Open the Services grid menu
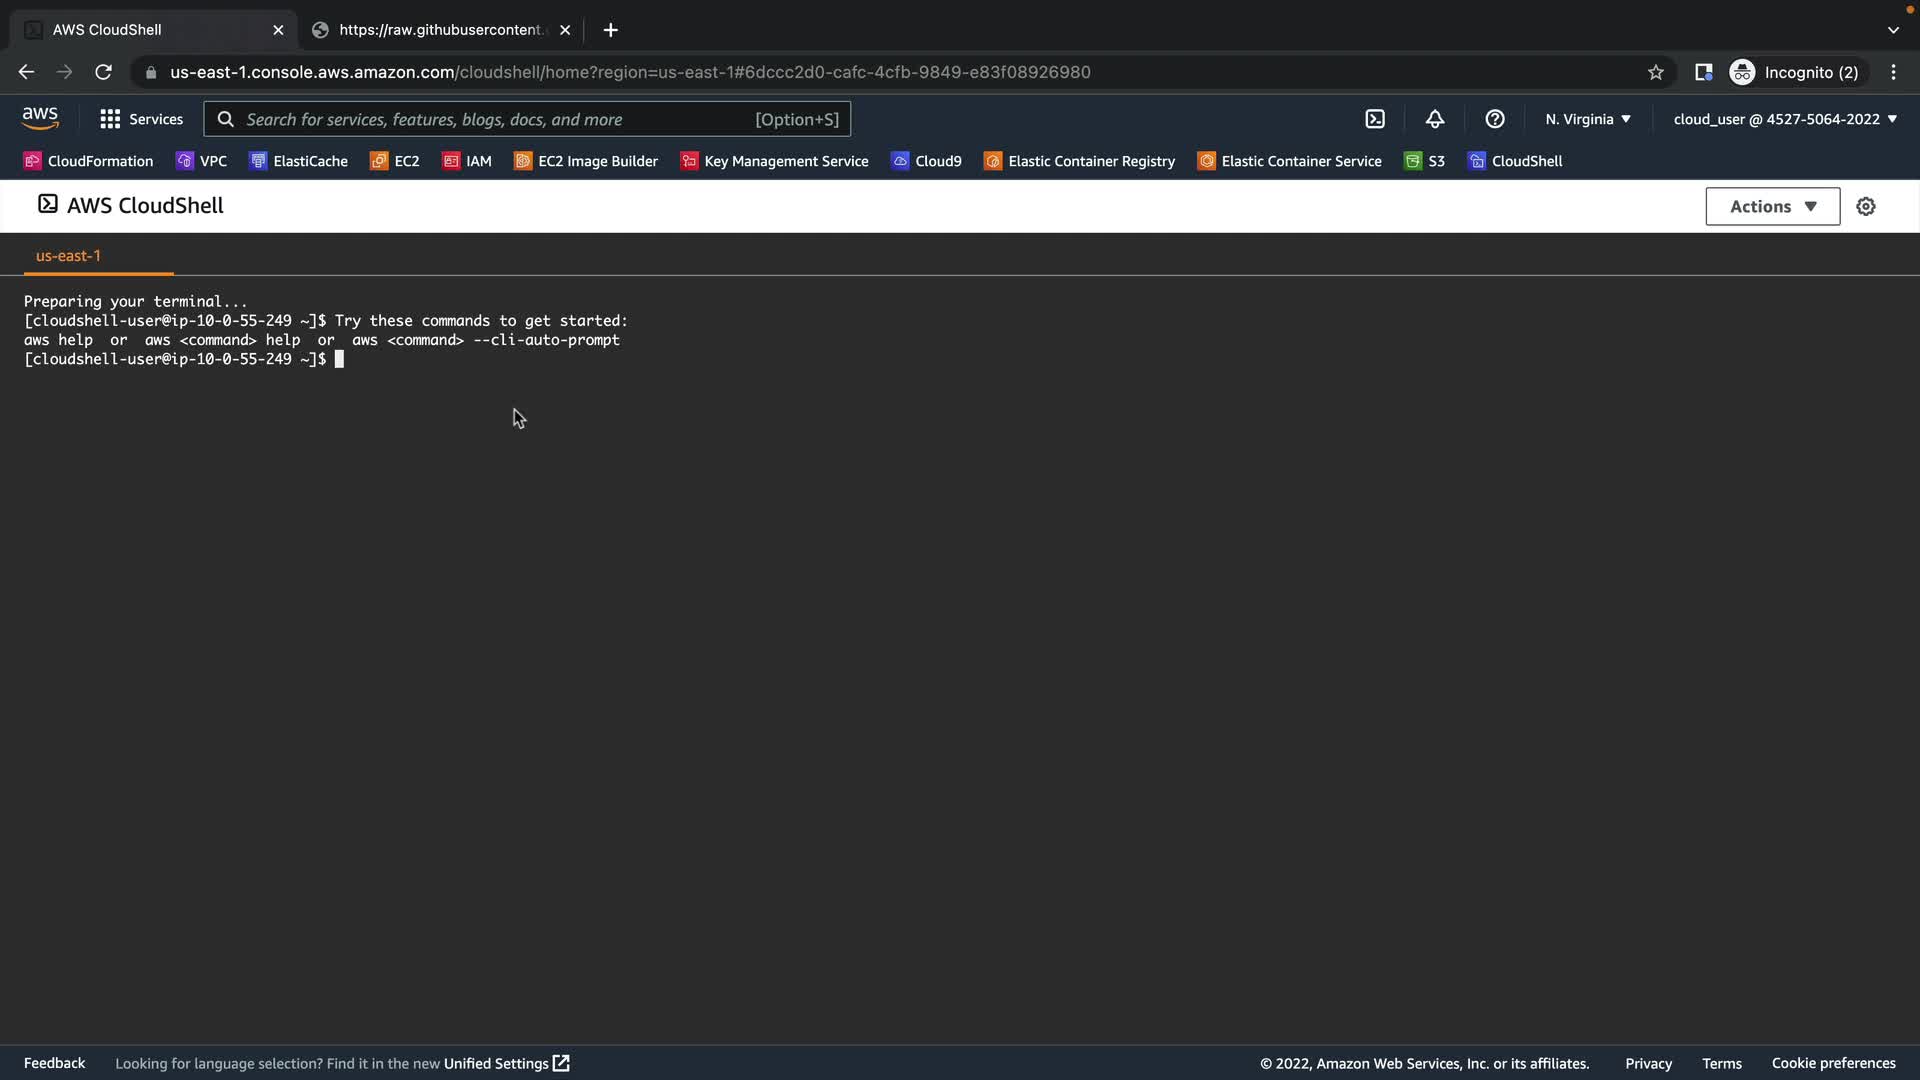The height and width of the screenshot is (1080, 1920). point(141,119)
